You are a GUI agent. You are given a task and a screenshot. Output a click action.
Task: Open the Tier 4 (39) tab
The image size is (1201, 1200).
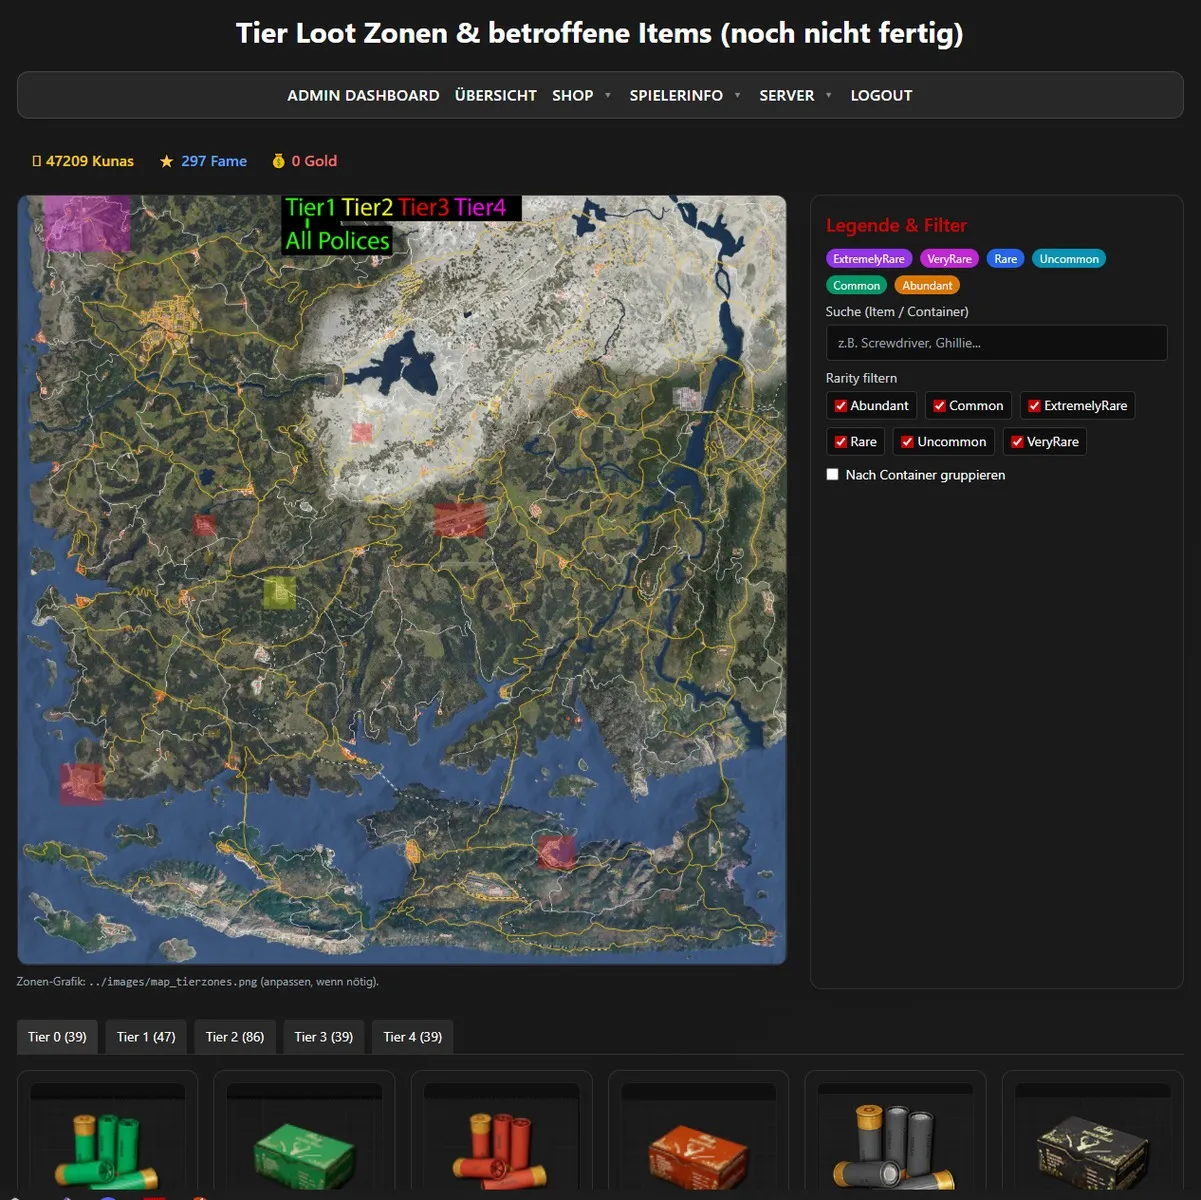[412, 1037]
